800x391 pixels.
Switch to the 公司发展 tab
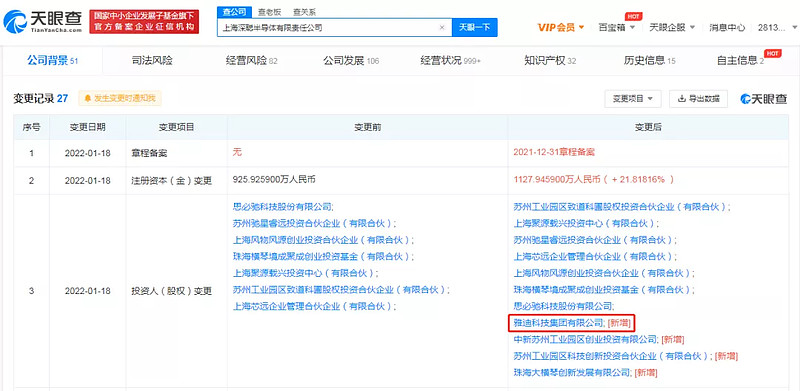tap(351, 61)
